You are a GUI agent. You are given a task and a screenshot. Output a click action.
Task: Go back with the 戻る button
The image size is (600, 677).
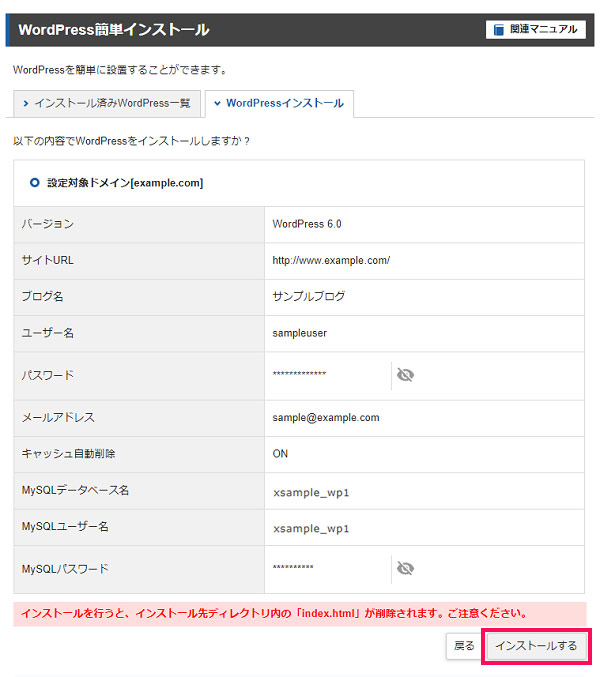464,645
